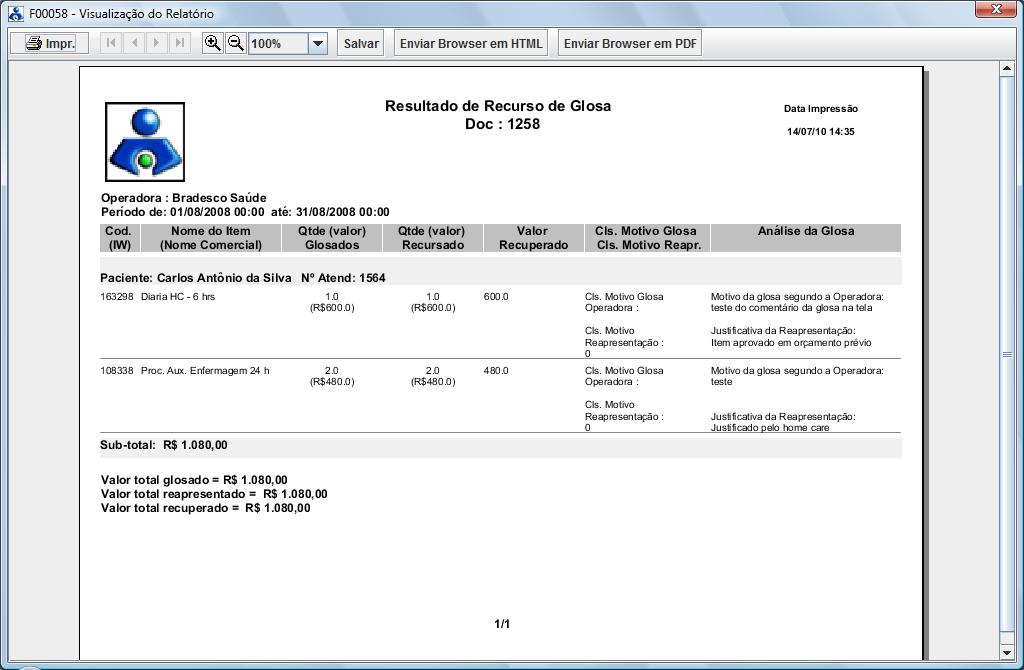This screenshot has height=670, width=1024.
Task: Click 'Doc : 1258' text
Action: point(502,124)
